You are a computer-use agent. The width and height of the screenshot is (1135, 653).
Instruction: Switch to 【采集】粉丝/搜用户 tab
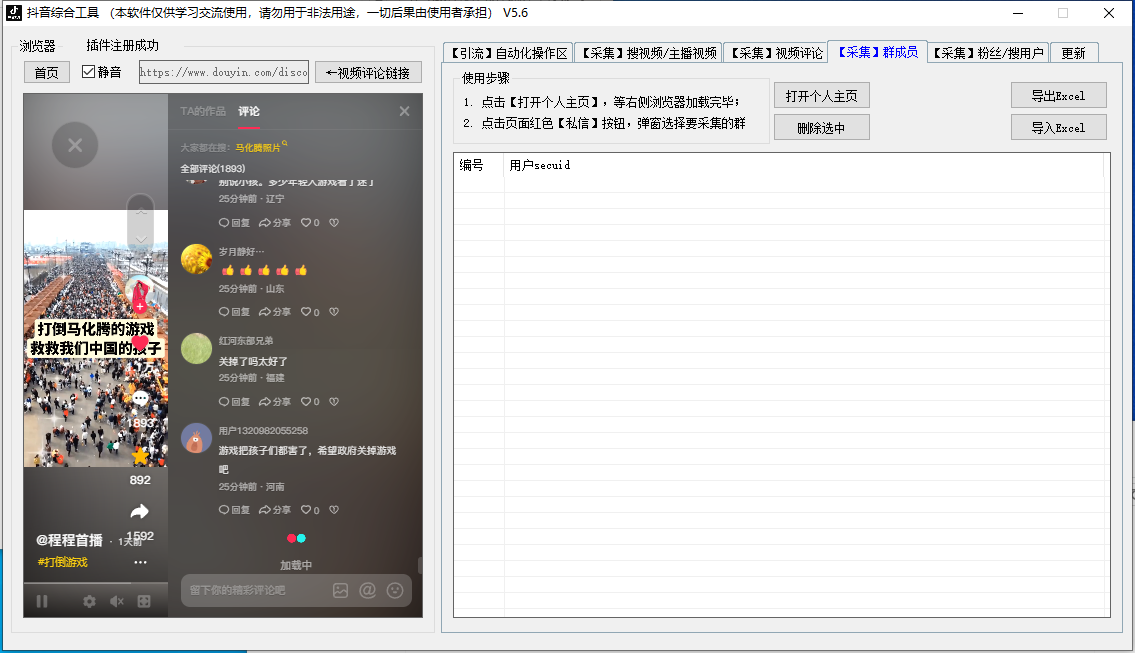[987, 53]
